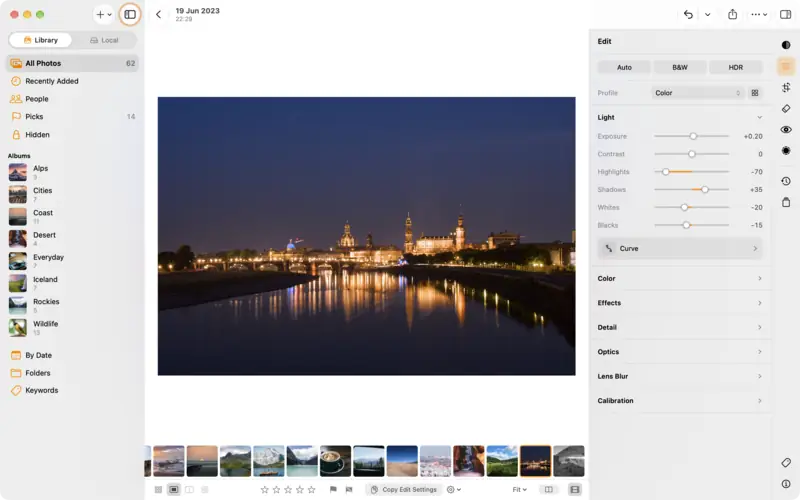
Task: Click the Shadows slider handle
Action: [x=705, y=190]
